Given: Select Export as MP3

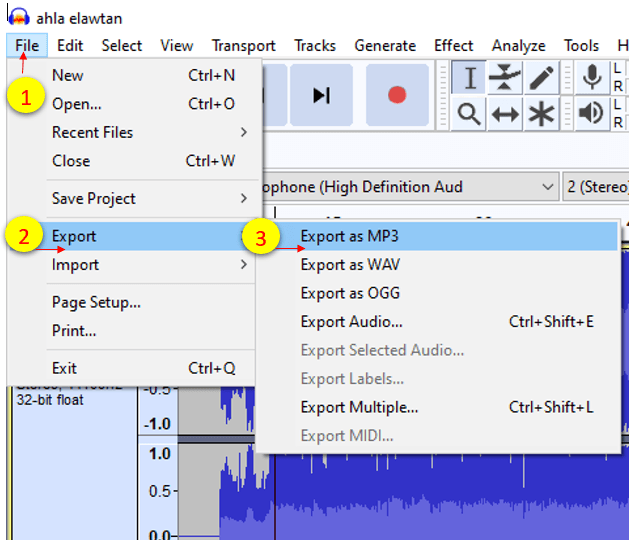Looking at the screenshot, I should (x=438, y=236).
